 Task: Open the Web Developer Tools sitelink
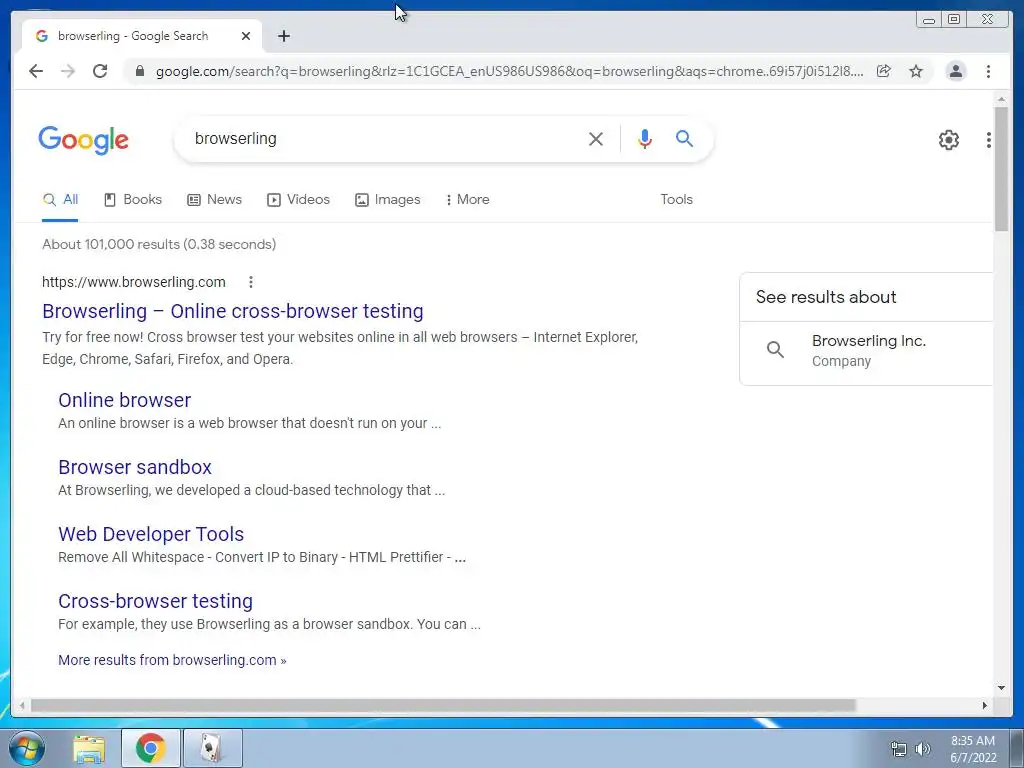[x=151, y=534]
